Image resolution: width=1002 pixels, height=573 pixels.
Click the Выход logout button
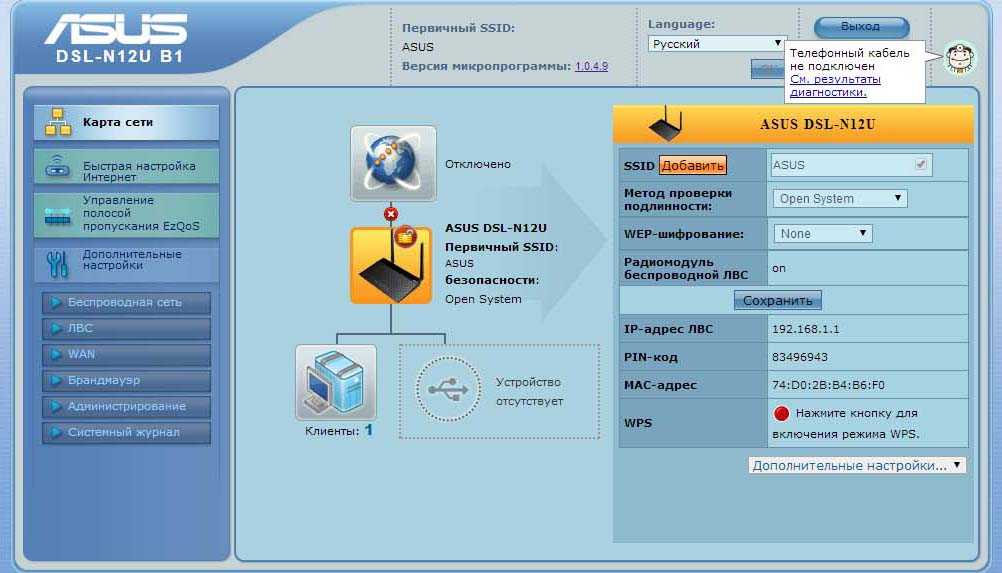coord(861,27)
